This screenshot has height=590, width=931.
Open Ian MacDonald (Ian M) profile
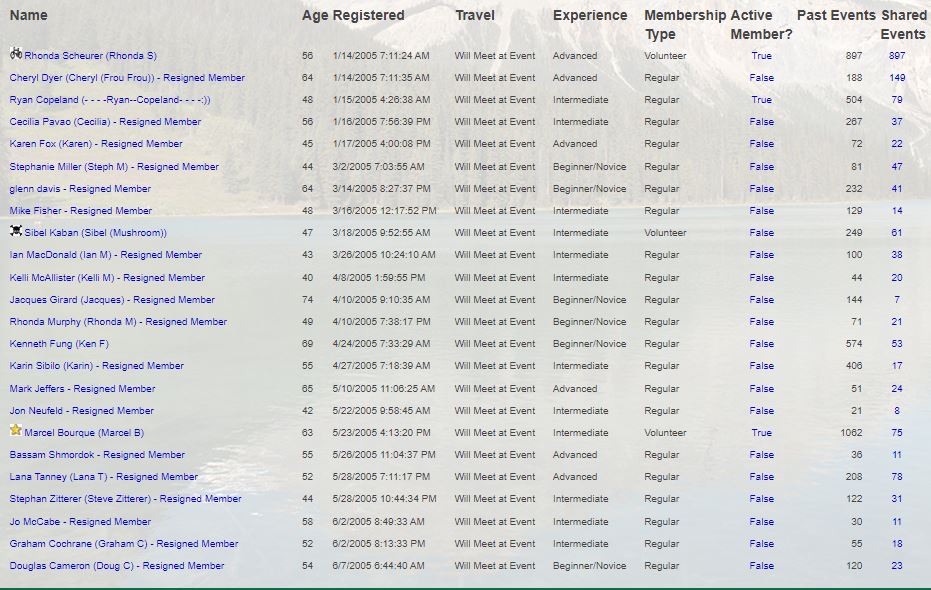pyautogui.click(x=106, y=255)
